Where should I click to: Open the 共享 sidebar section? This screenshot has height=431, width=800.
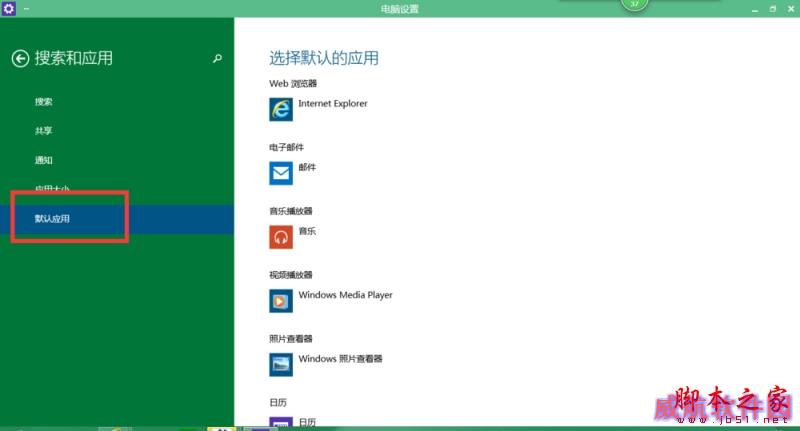click(x=43, y=131)
